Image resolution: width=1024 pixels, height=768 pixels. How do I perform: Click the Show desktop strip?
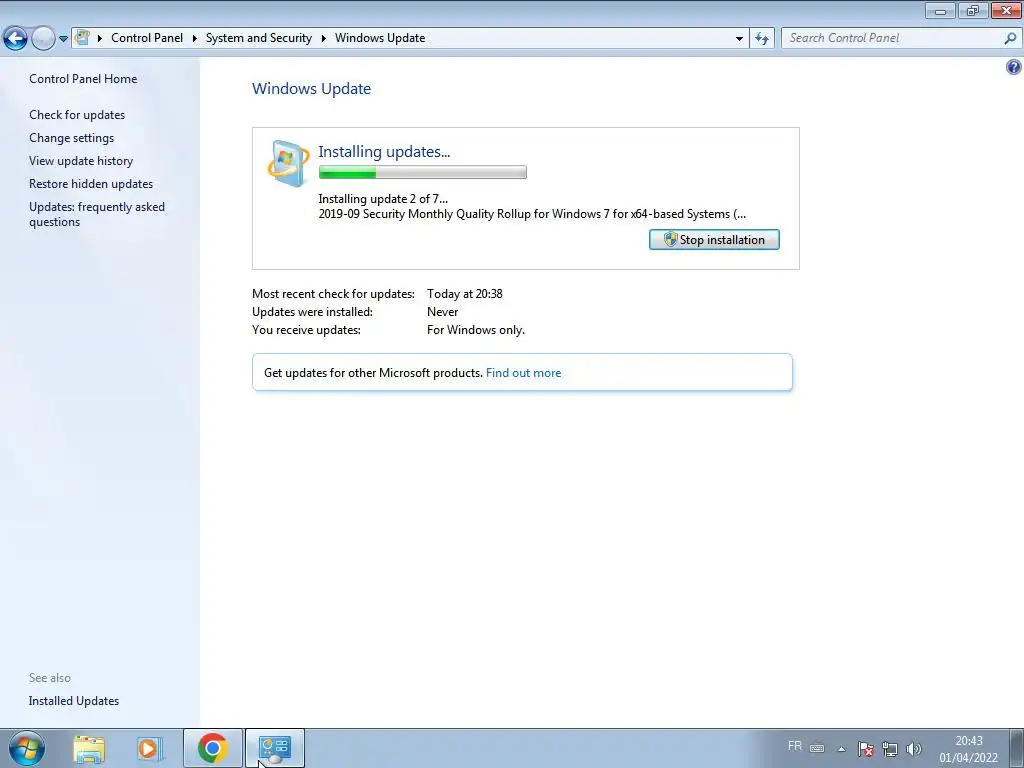(1017, 748)
